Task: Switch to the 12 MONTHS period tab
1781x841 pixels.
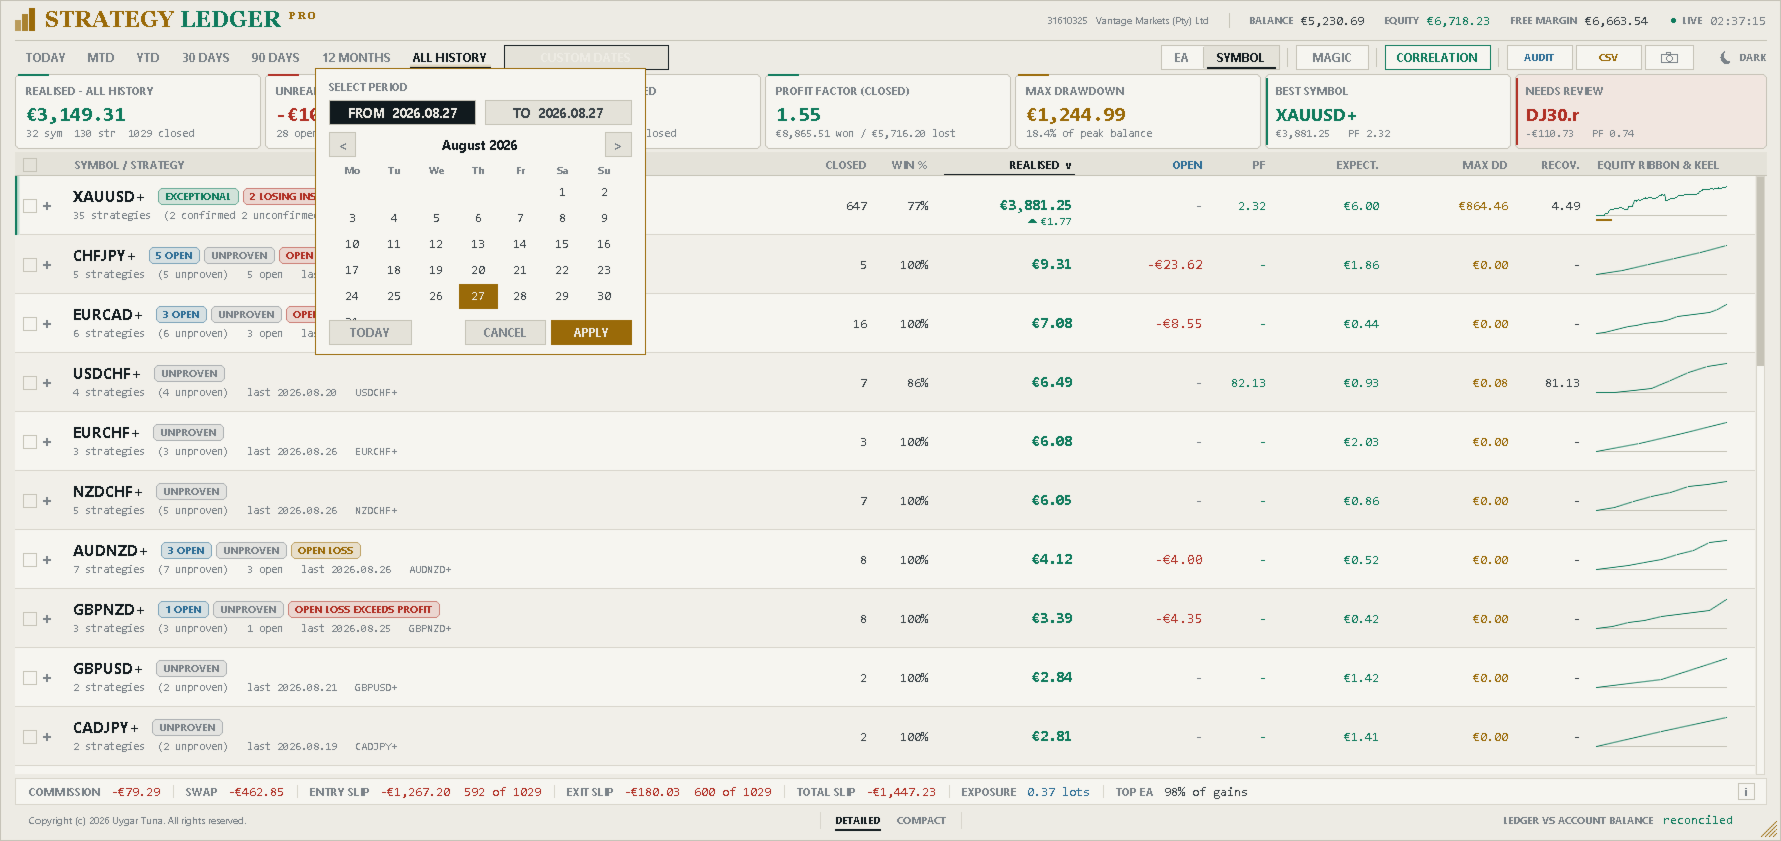Action: click(x=356, y=58)
